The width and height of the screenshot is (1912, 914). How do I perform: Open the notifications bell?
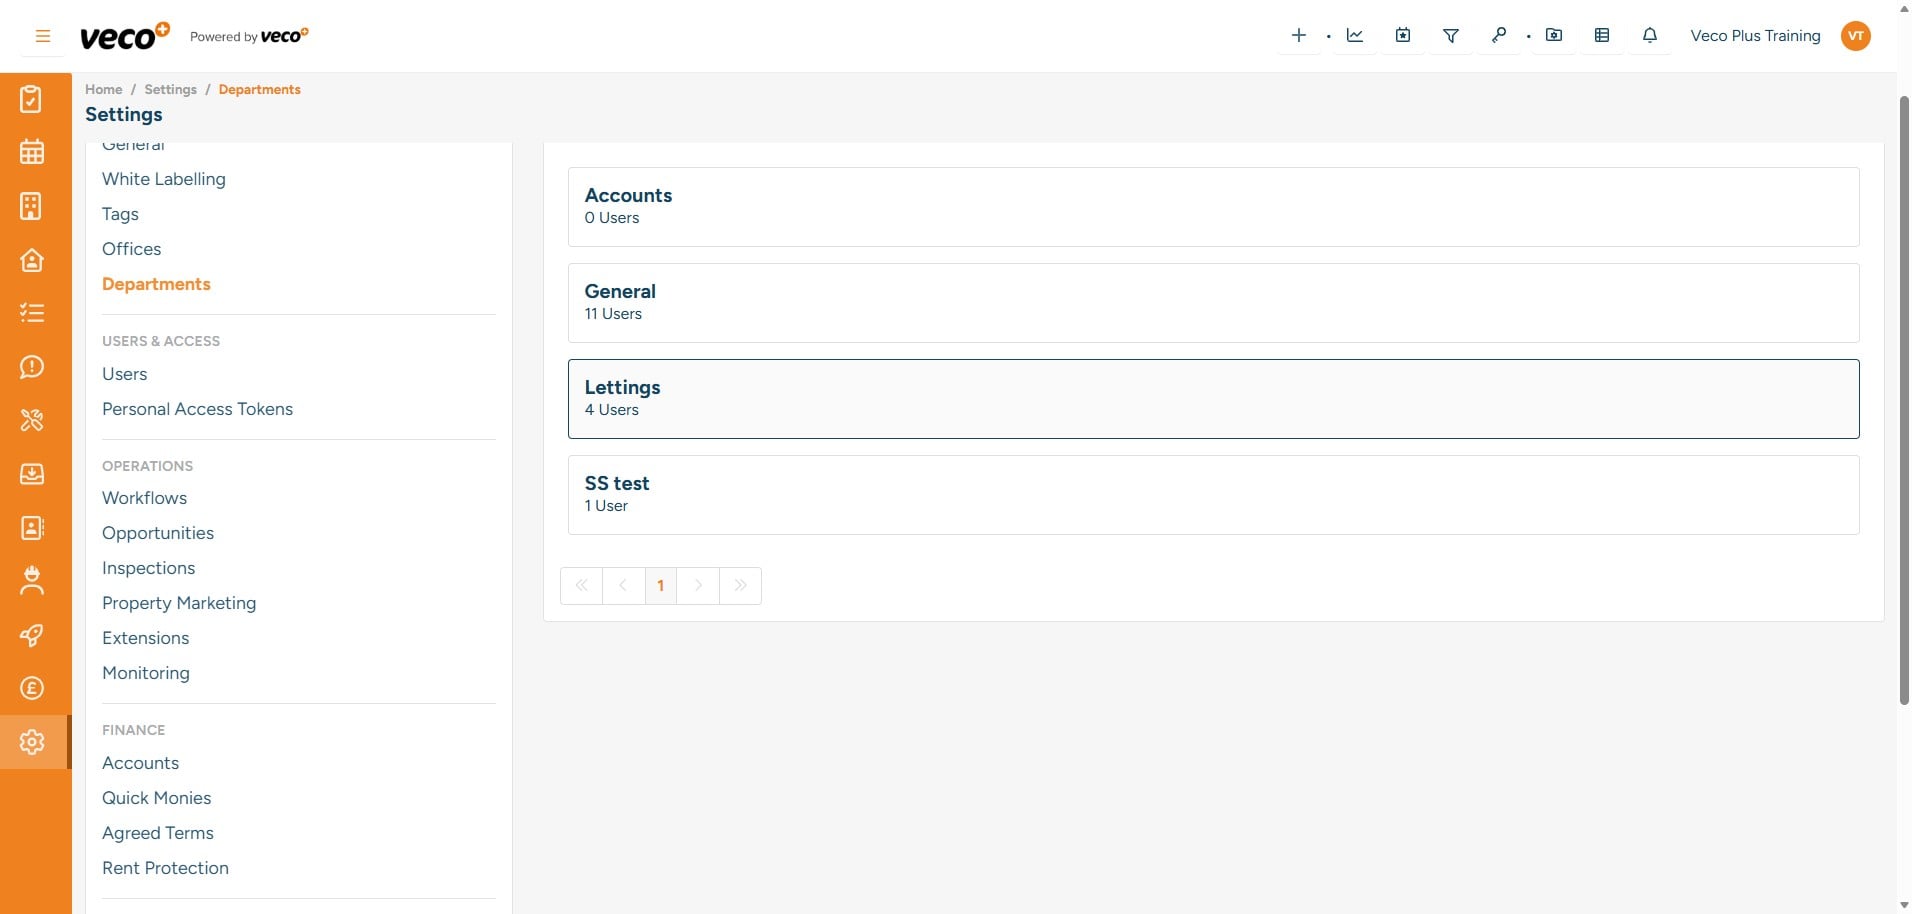pyautogui.click(x=1650, y=36)
